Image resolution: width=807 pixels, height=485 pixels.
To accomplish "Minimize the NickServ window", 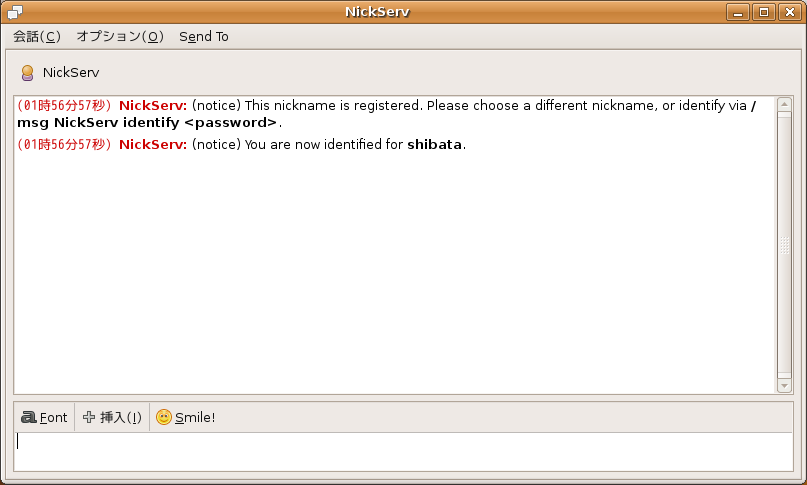I will click(x=738, y=12).
